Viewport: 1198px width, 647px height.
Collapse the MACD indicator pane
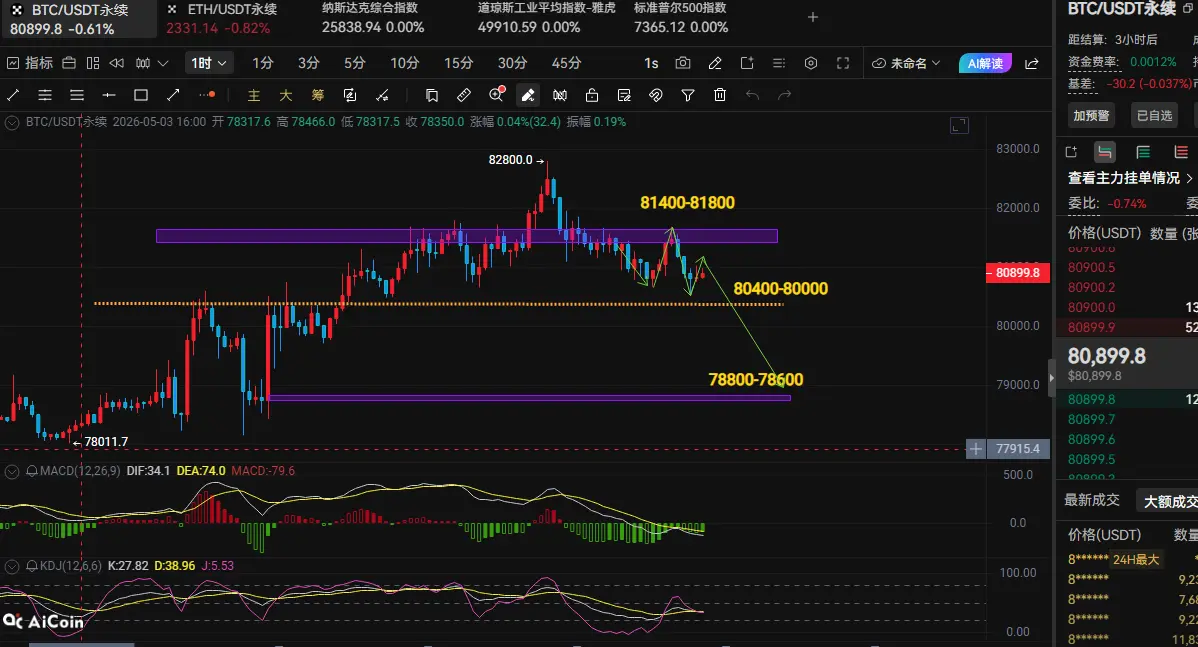coord(12,471)
